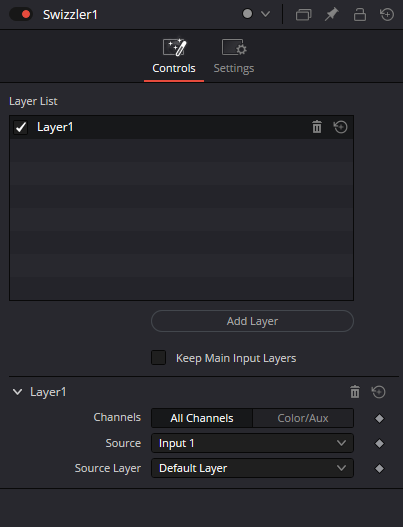Click the Swizzler1 node name

[70, 14]
